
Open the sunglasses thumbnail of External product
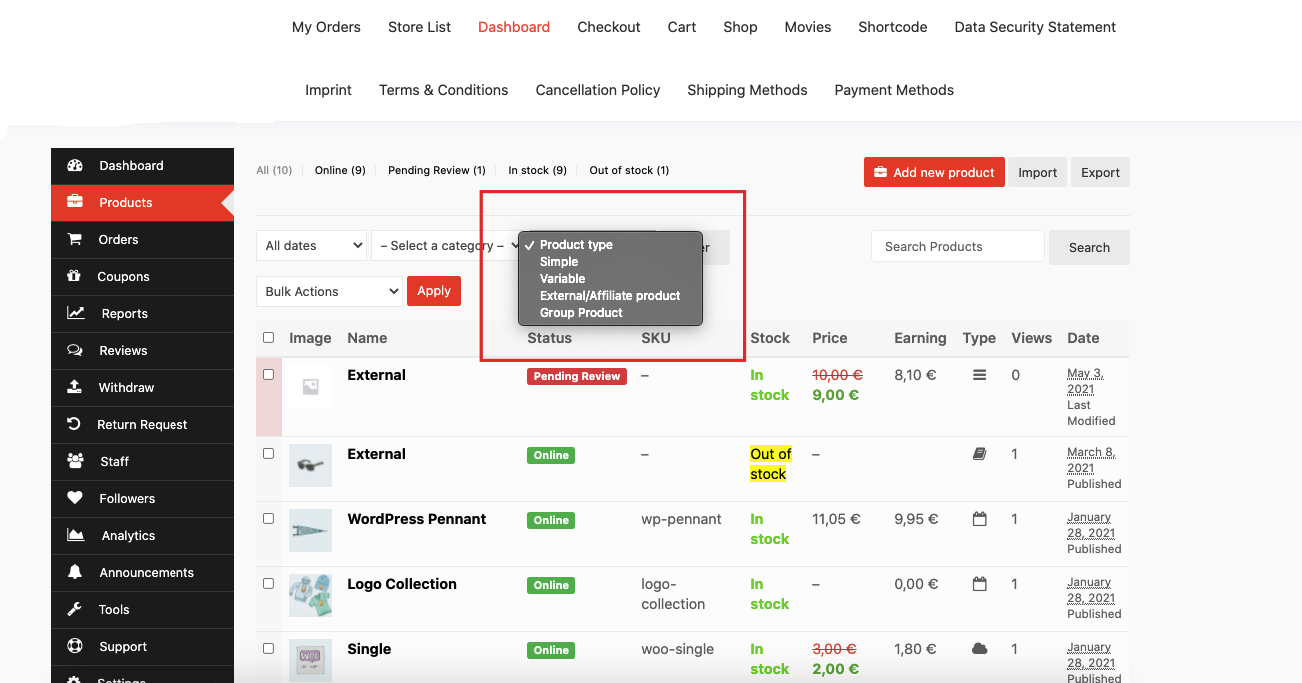coord(310,465)
